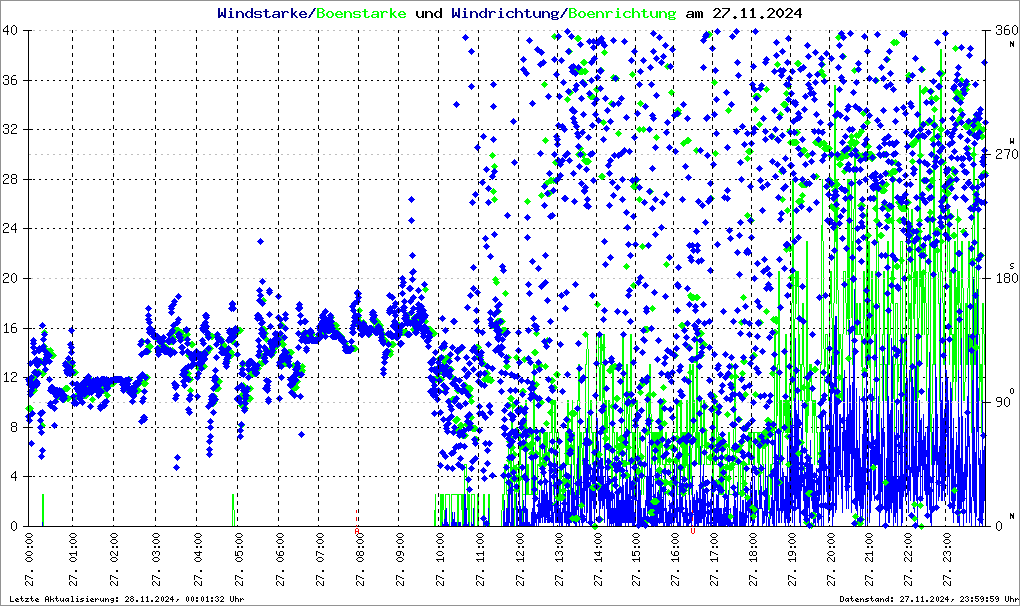Click the time axis label '27. 14:00'
This screenshot has height=606, width=1020.
tap(597, 560)
